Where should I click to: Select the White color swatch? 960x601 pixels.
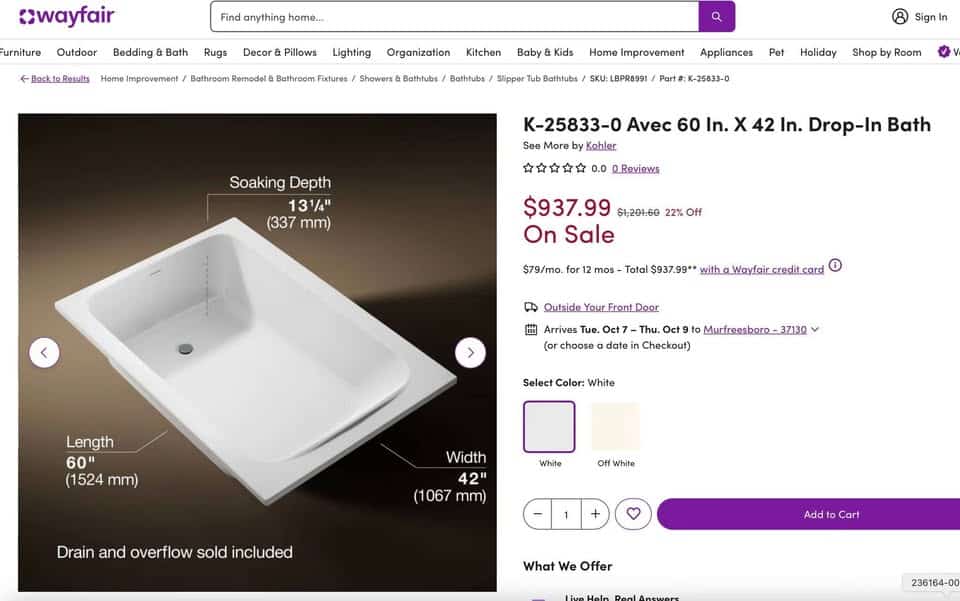(549, 427)
